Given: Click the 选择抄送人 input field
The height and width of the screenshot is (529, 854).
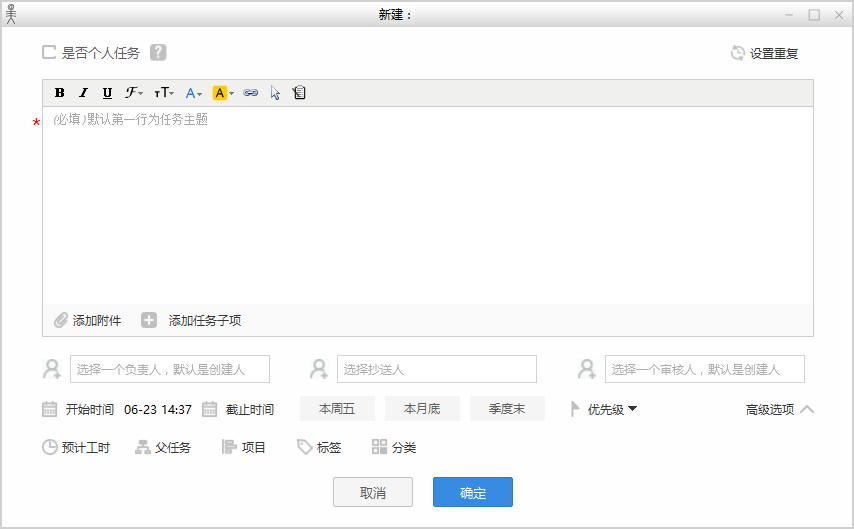Looking at the screenshot, I should (436, 369).
